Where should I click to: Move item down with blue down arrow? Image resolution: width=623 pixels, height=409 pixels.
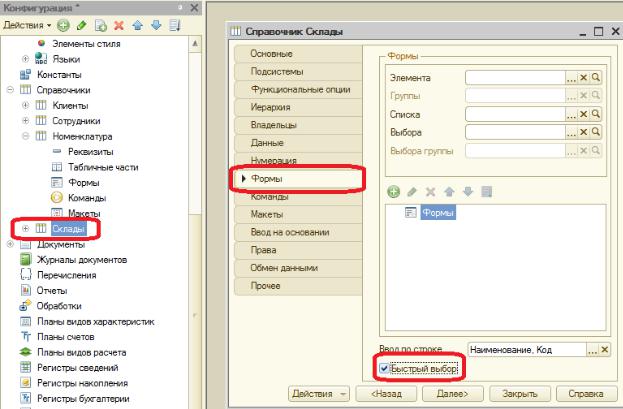pyautogui.click(x=156, y=25)
